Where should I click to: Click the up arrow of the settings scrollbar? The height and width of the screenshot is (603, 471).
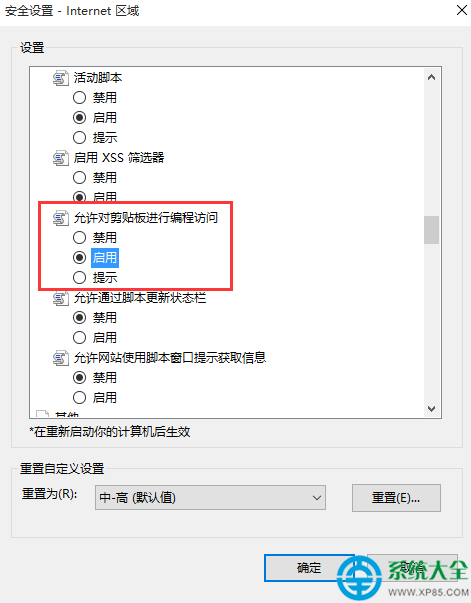point(431,77)
